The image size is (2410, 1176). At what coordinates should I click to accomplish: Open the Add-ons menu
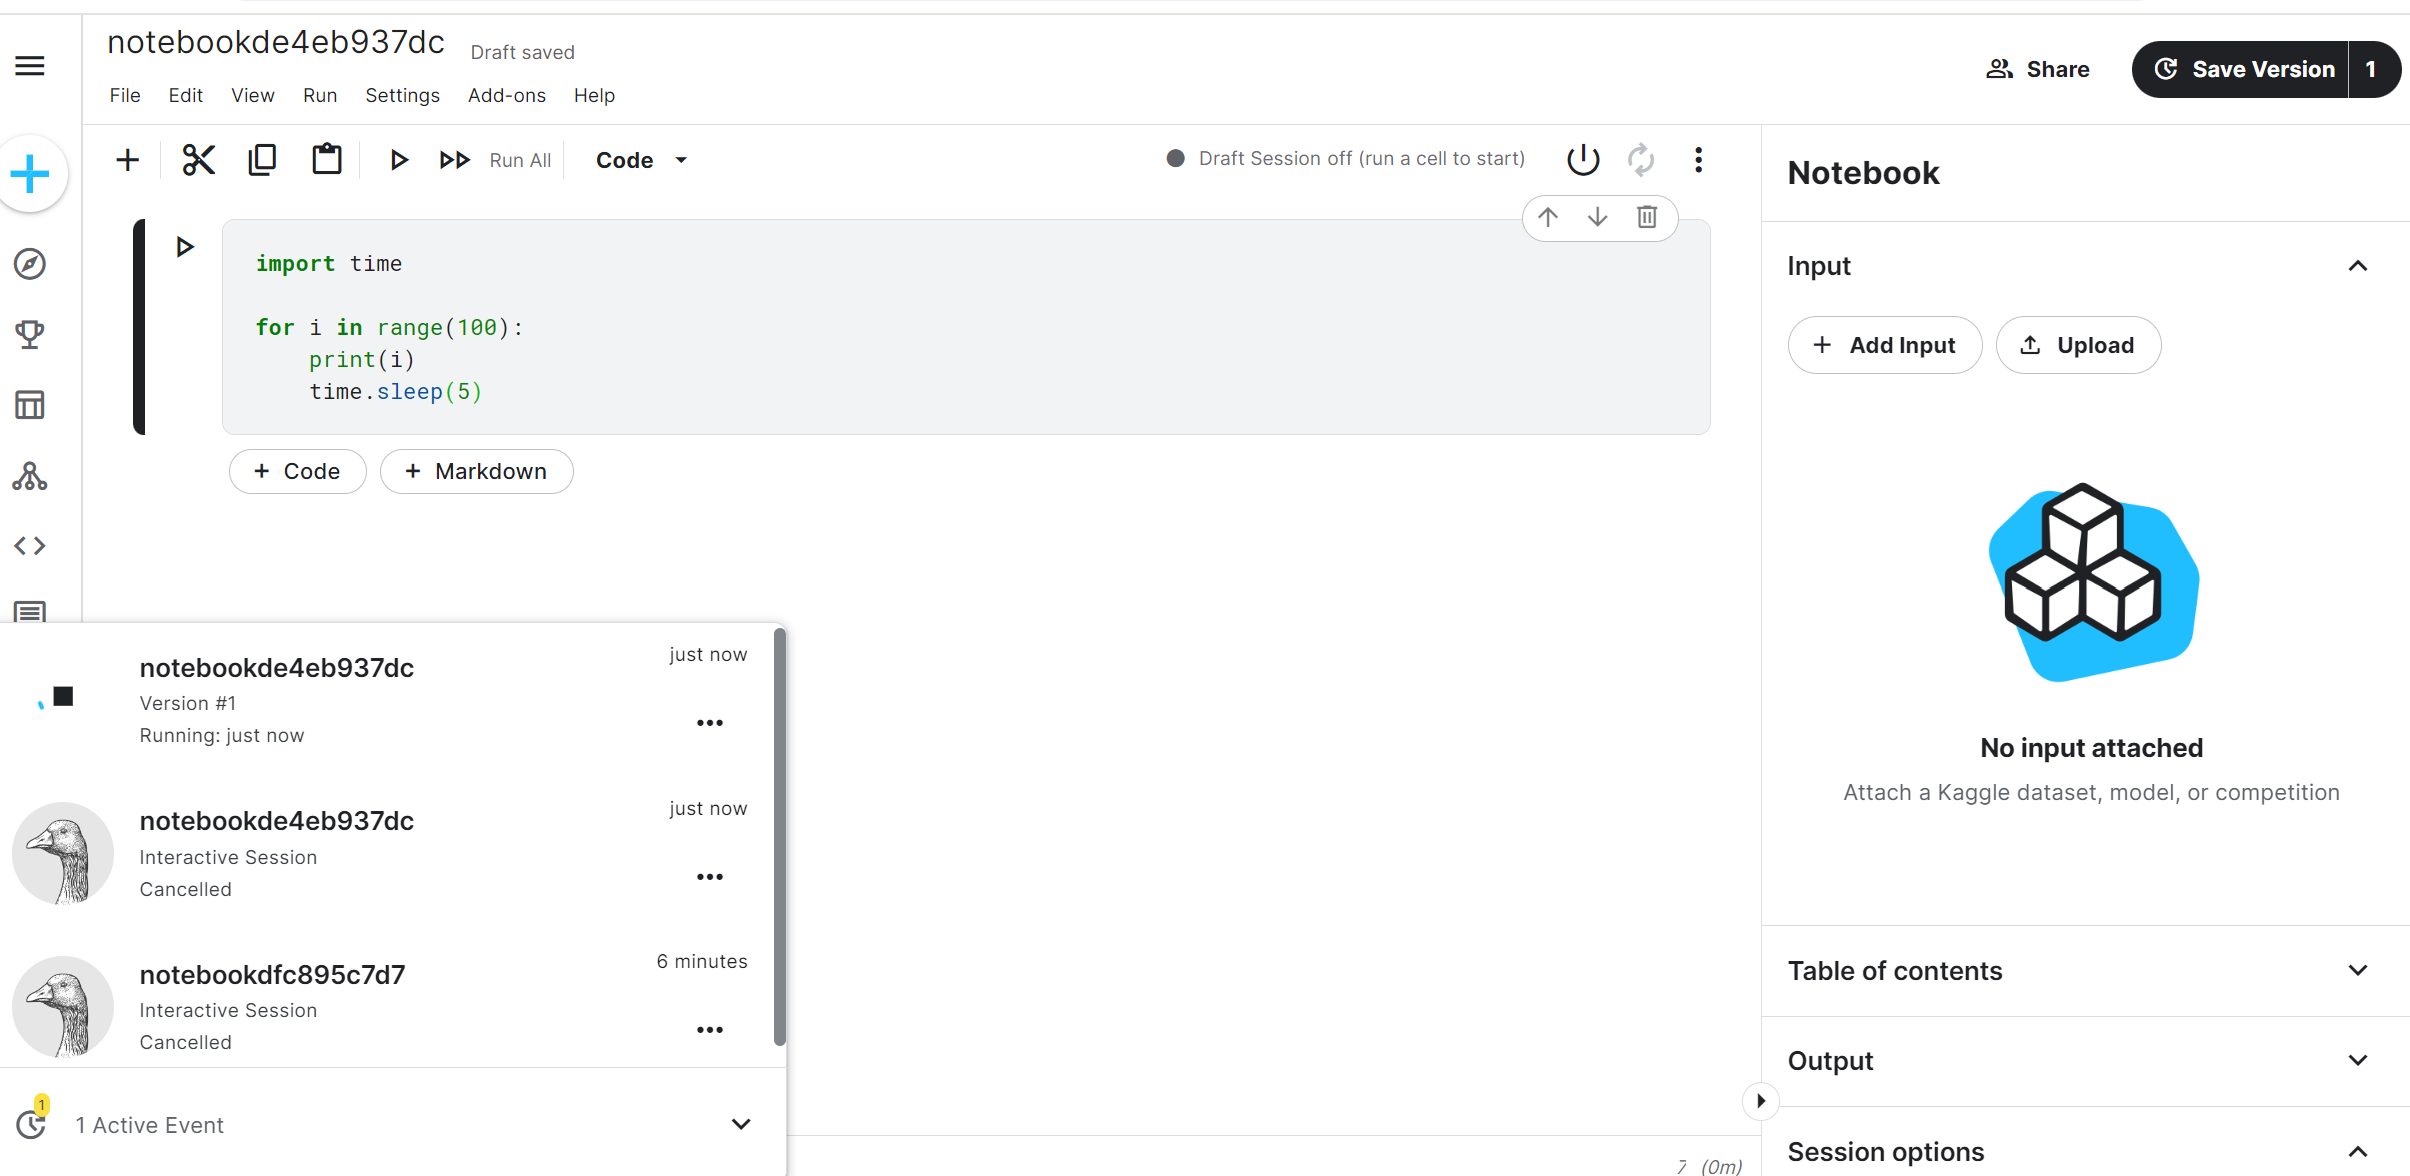[506, 95]
